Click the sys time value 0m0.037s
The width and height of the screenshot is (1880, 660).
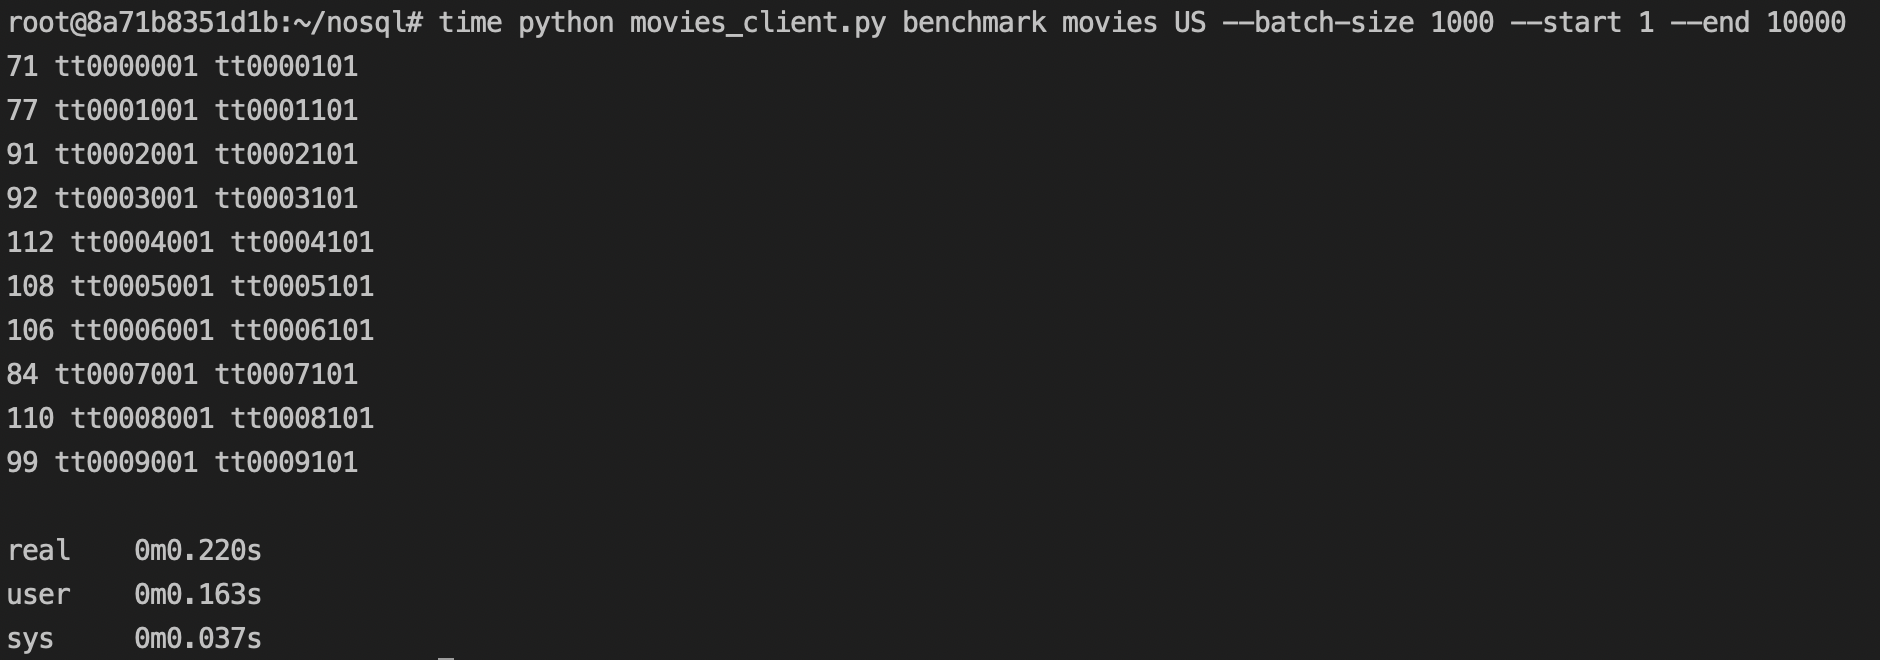pos(198,638)
